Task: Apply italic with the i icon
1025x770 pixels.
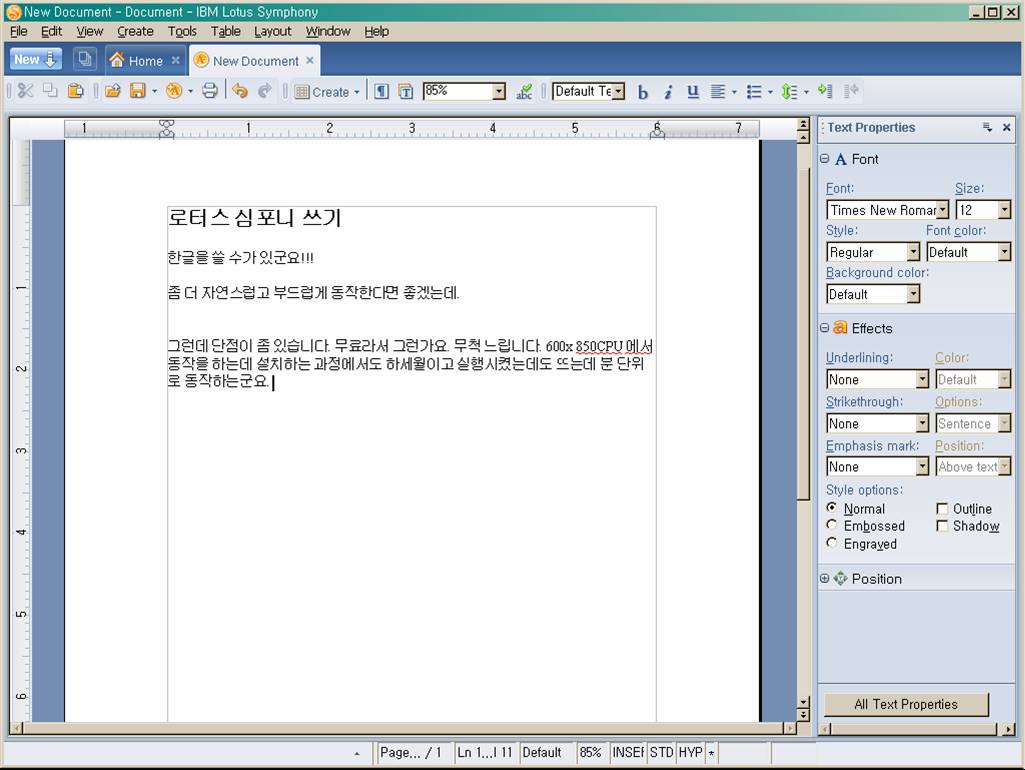Action: [668, 92]
